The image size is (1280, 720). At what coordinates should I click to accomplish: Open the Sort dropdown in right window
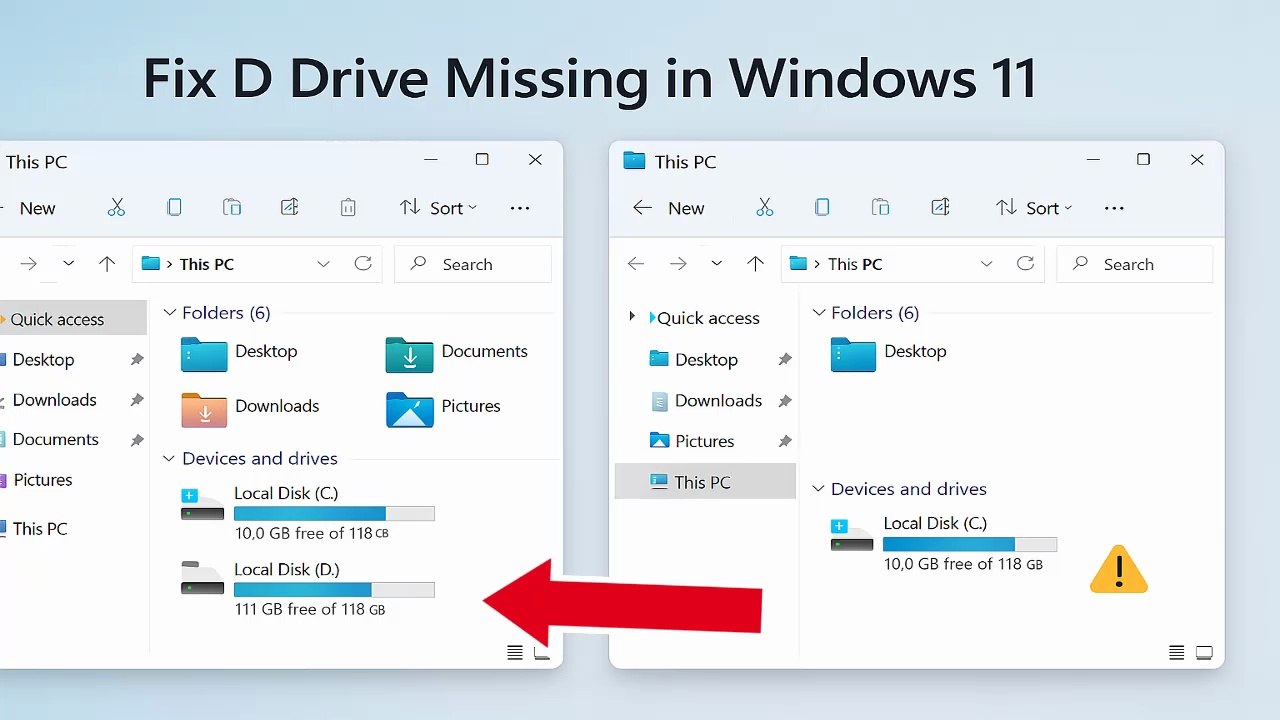(1034, 208)
